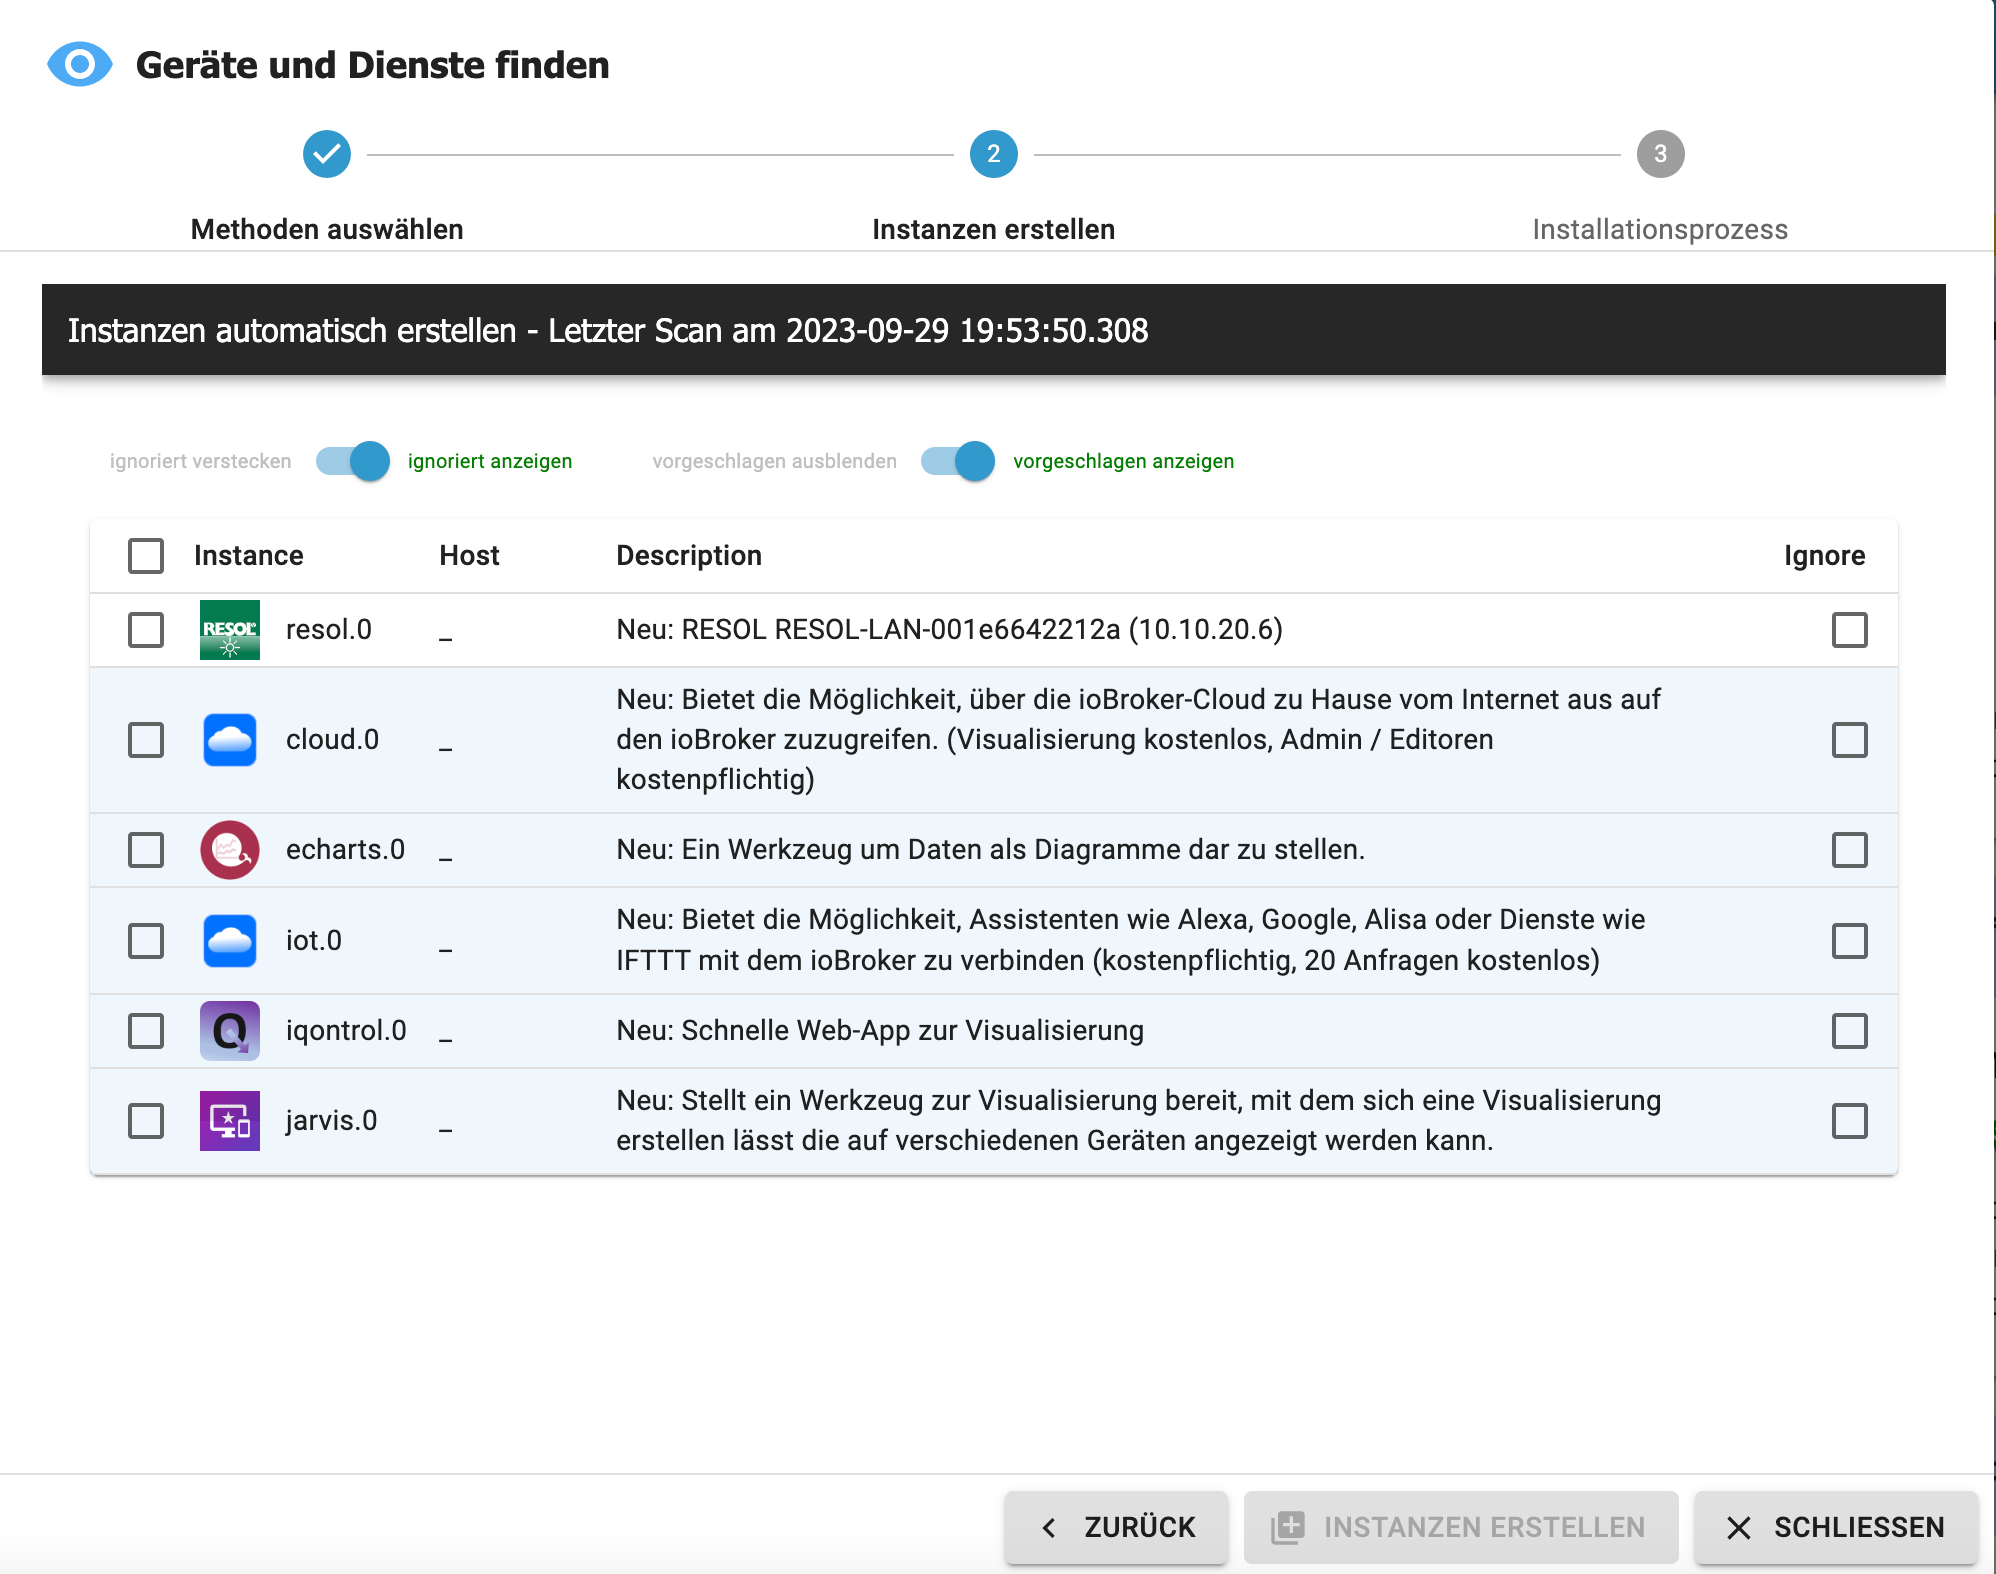The height and width of the screenshot is (1574, 1996).
Task: Check the resol.0 instance checkbox
Action: tap(146, 630)
